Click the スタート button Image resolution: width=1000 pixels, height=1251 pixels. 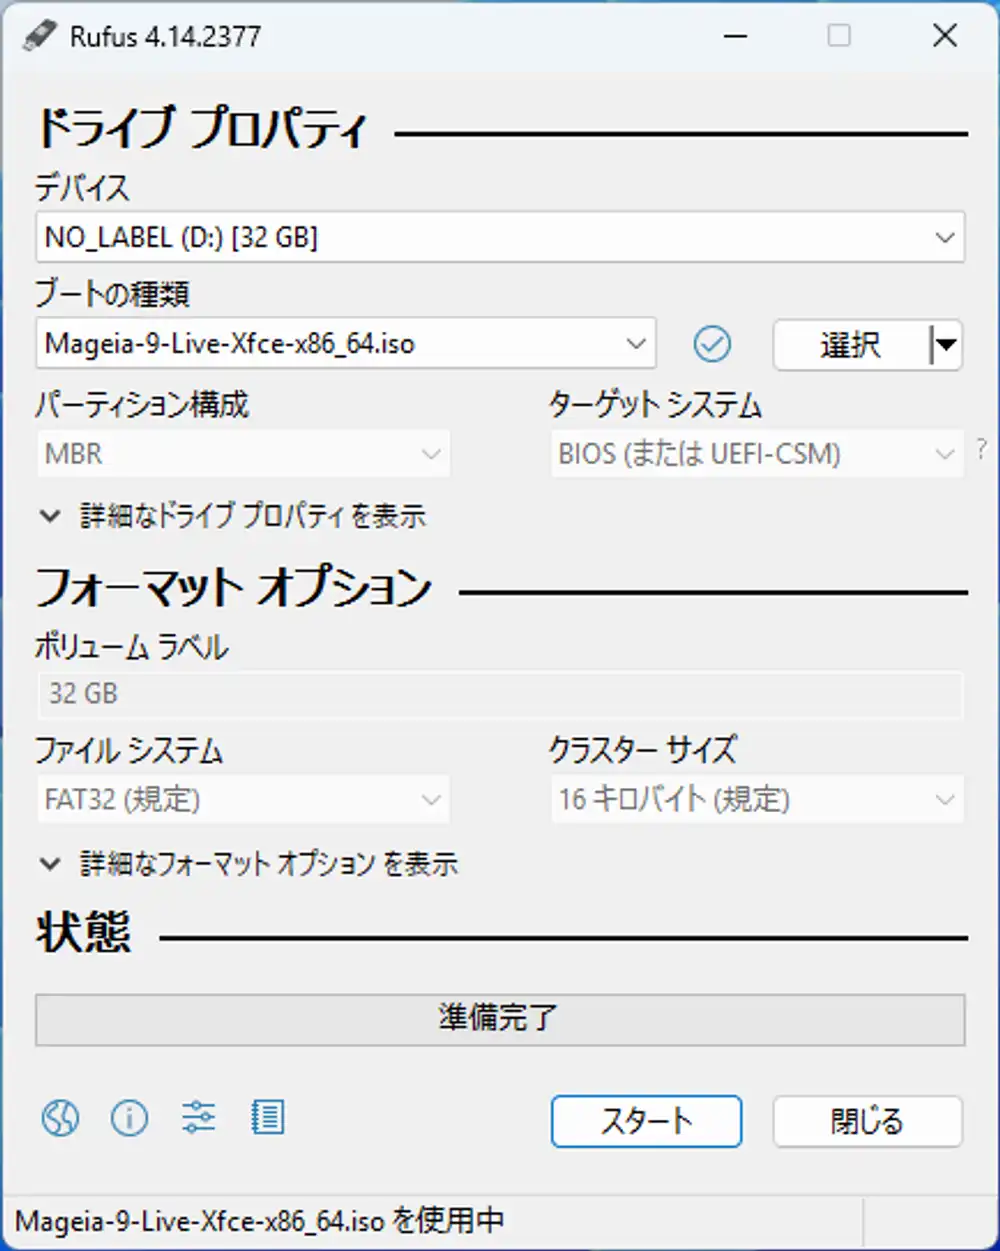[x=646, y=1121]
